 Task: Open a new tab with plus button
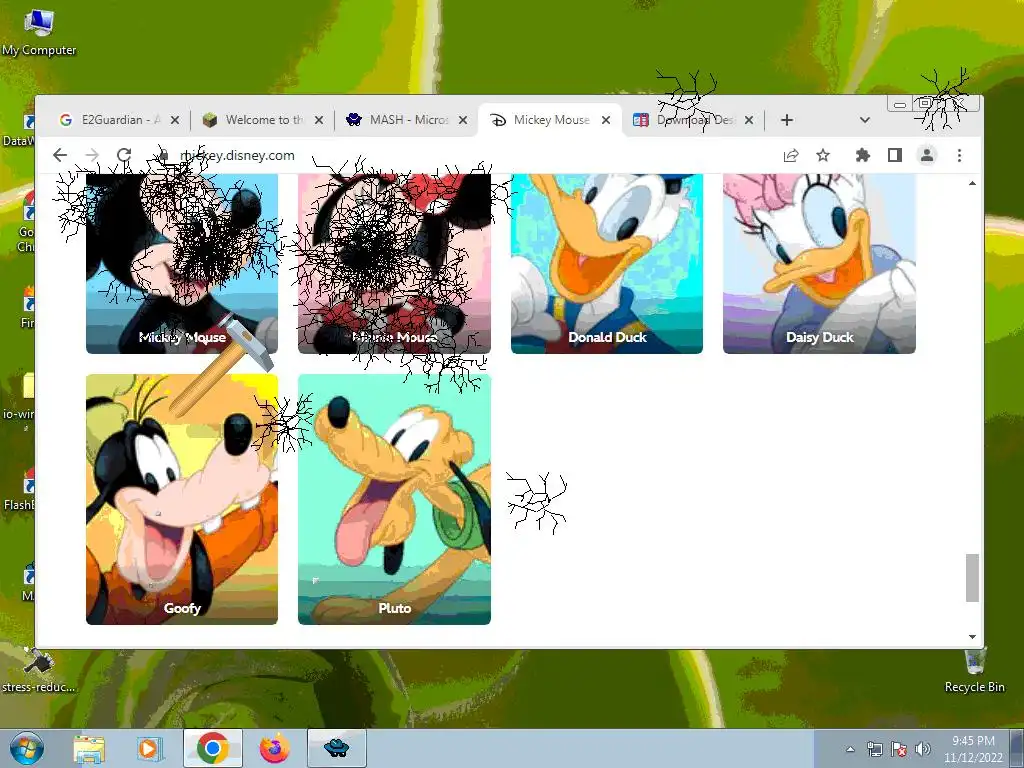point(787,120)
